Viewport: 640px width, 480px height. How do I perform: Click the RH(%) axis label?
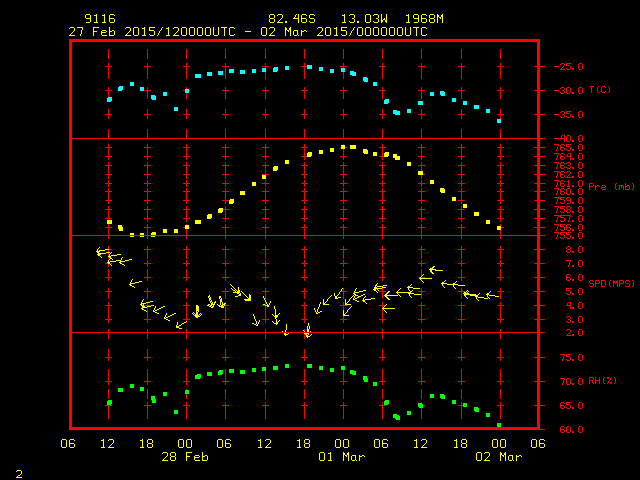[602, 380]
